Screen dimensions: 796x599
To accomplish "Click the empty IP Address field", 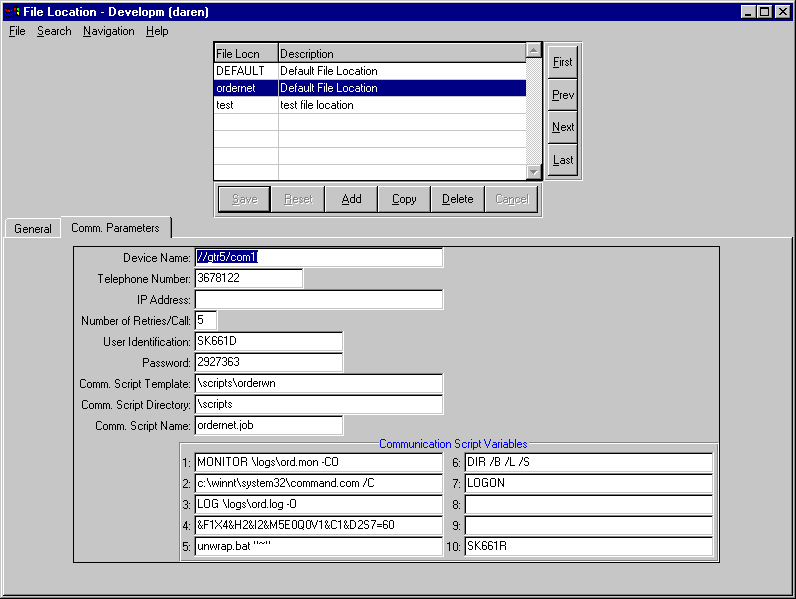I will 318,300.
